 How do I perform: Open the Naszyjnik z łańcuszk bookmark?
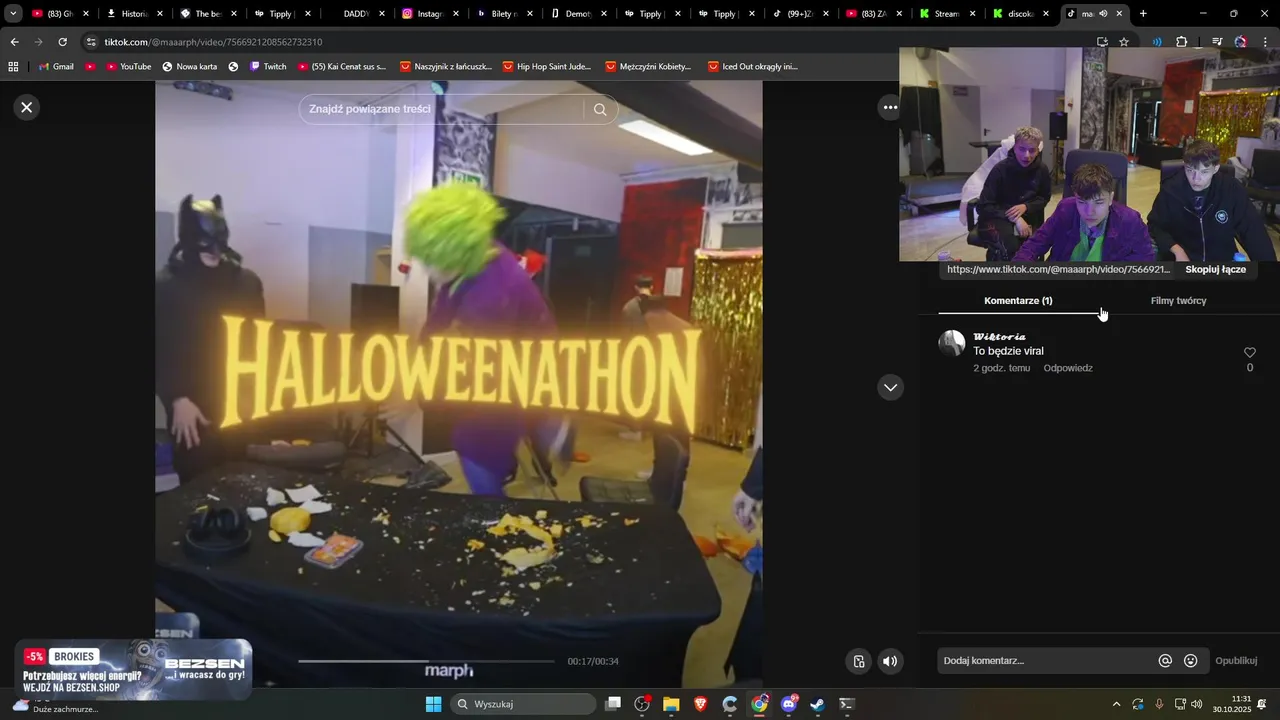445,67
